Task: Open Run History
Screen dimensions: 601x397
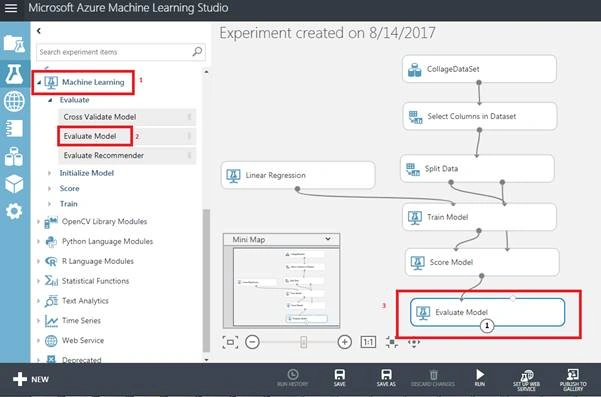Action: (x=292, y=378)
